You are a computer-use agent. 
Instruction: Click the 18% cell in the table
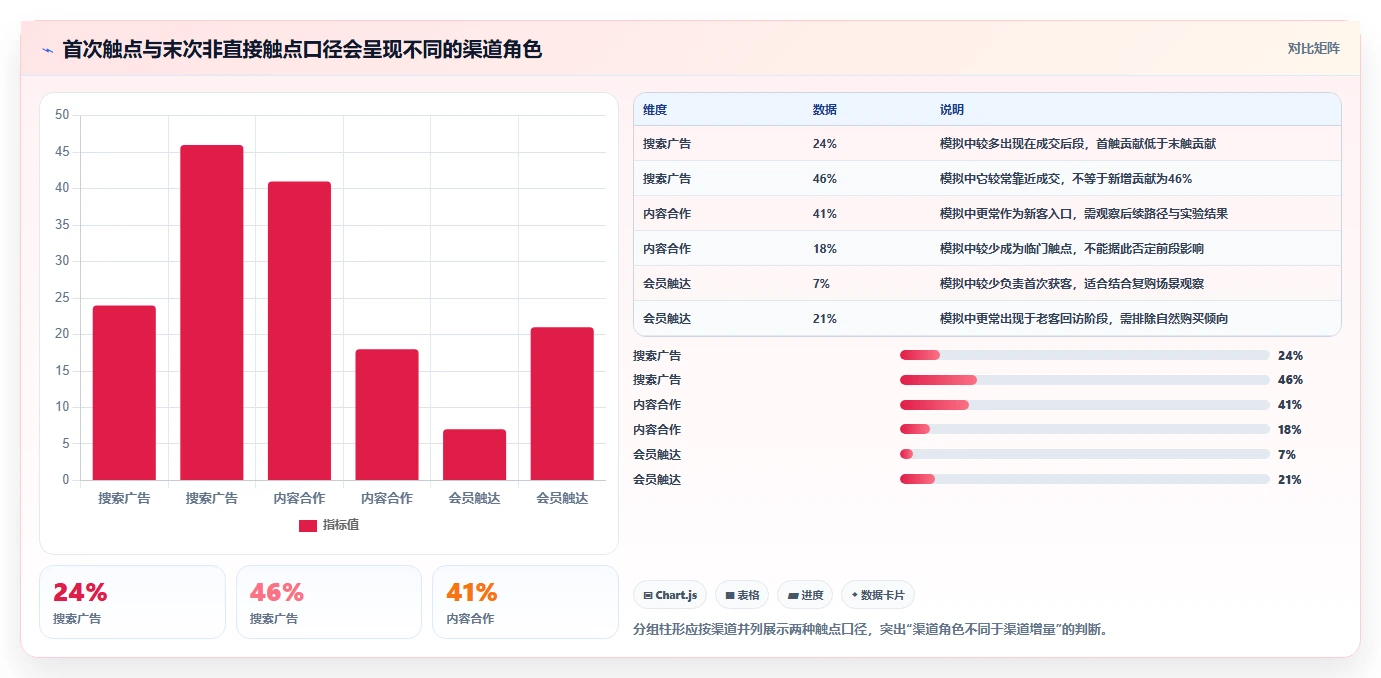point(825,249)
